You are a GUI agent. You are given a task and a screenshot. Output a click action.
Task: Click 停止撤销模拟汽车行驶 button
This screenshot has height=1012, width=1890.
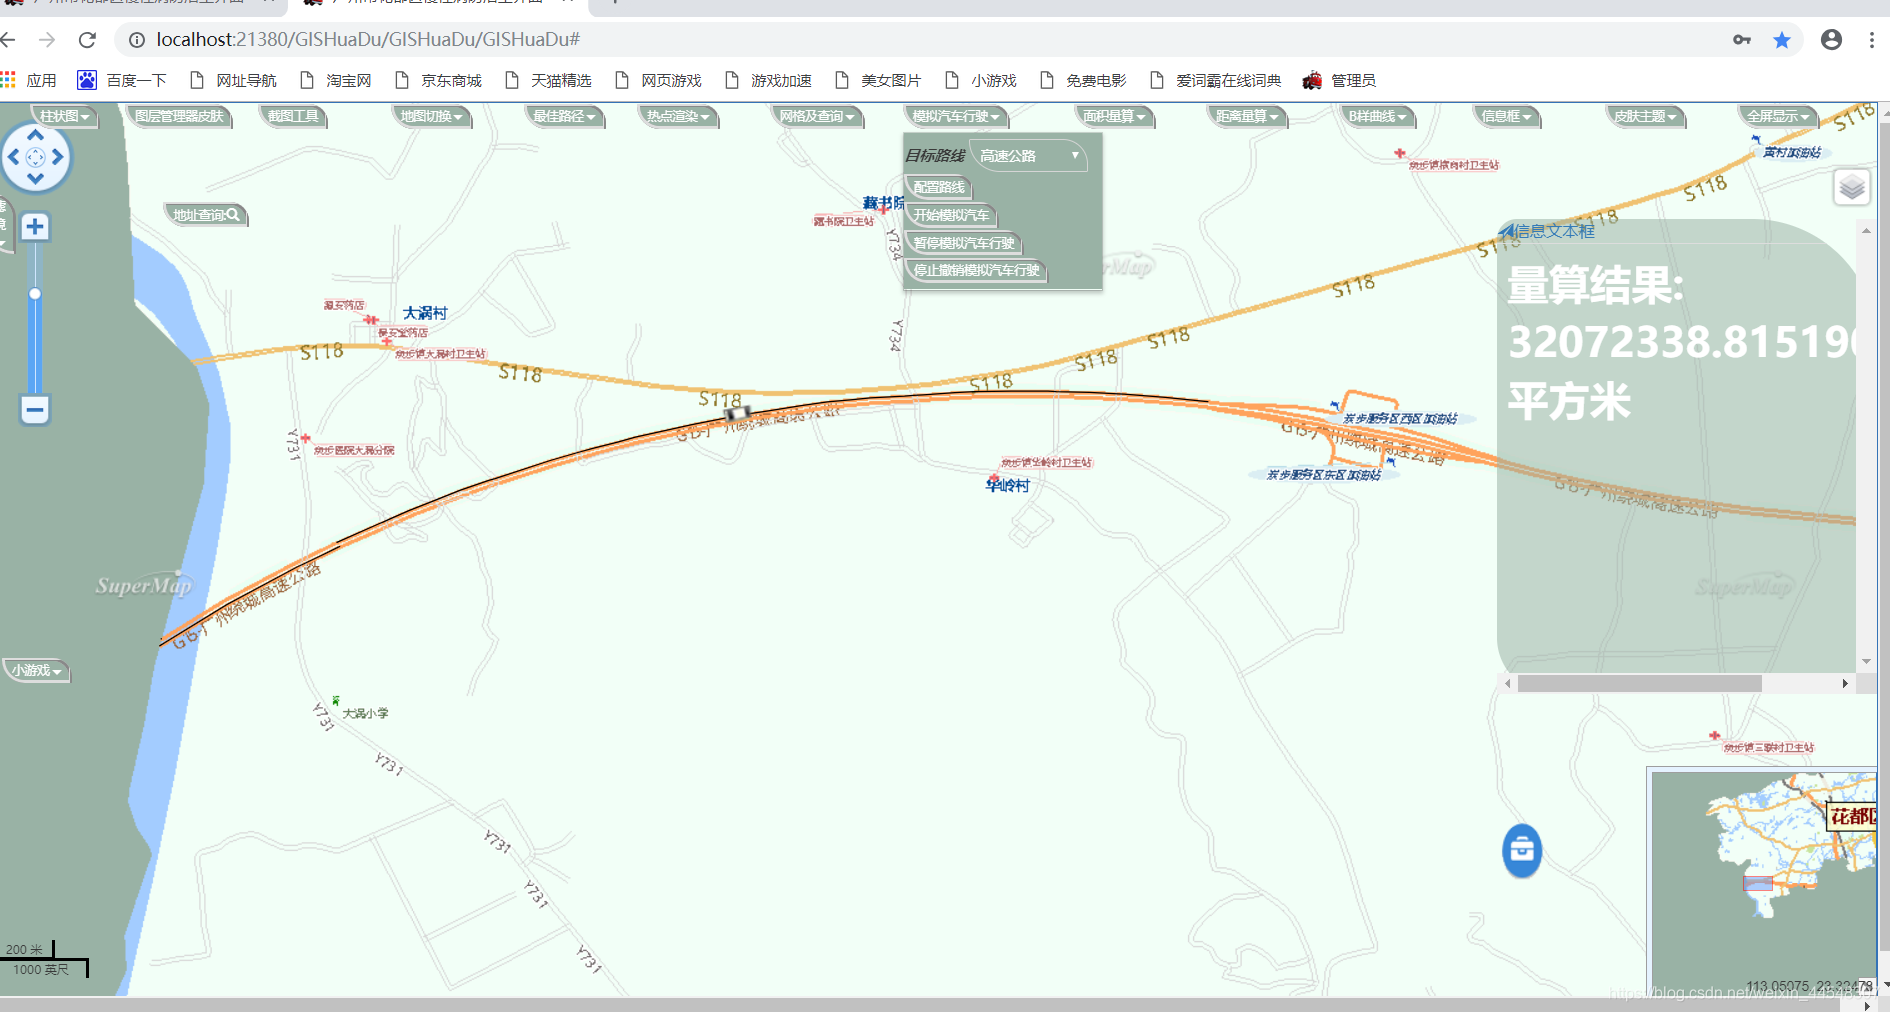click(x=976, y=270)
